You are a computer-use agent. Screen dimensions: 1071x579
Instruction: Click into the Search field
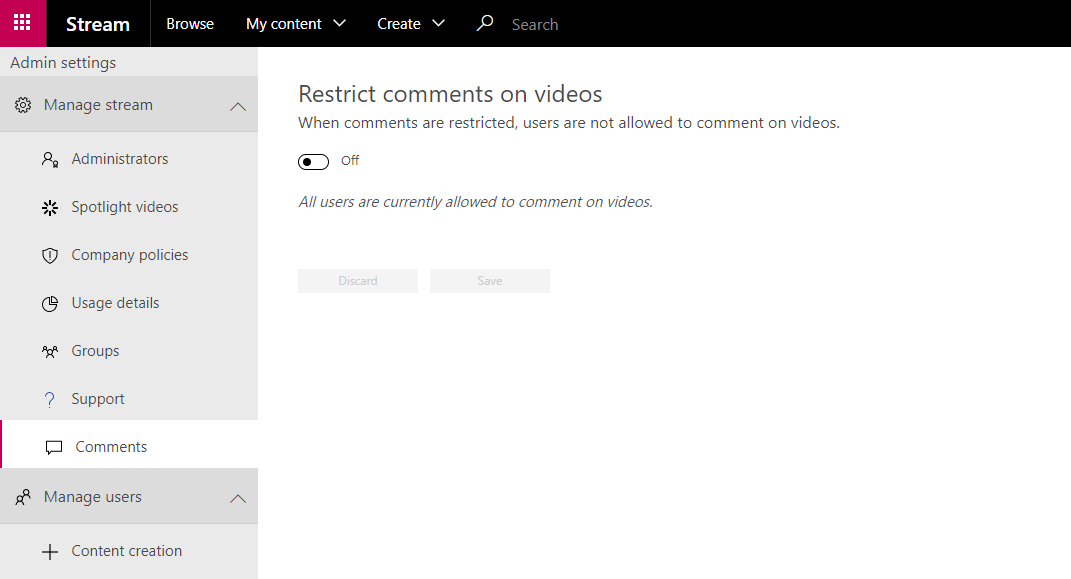point(615,25)
